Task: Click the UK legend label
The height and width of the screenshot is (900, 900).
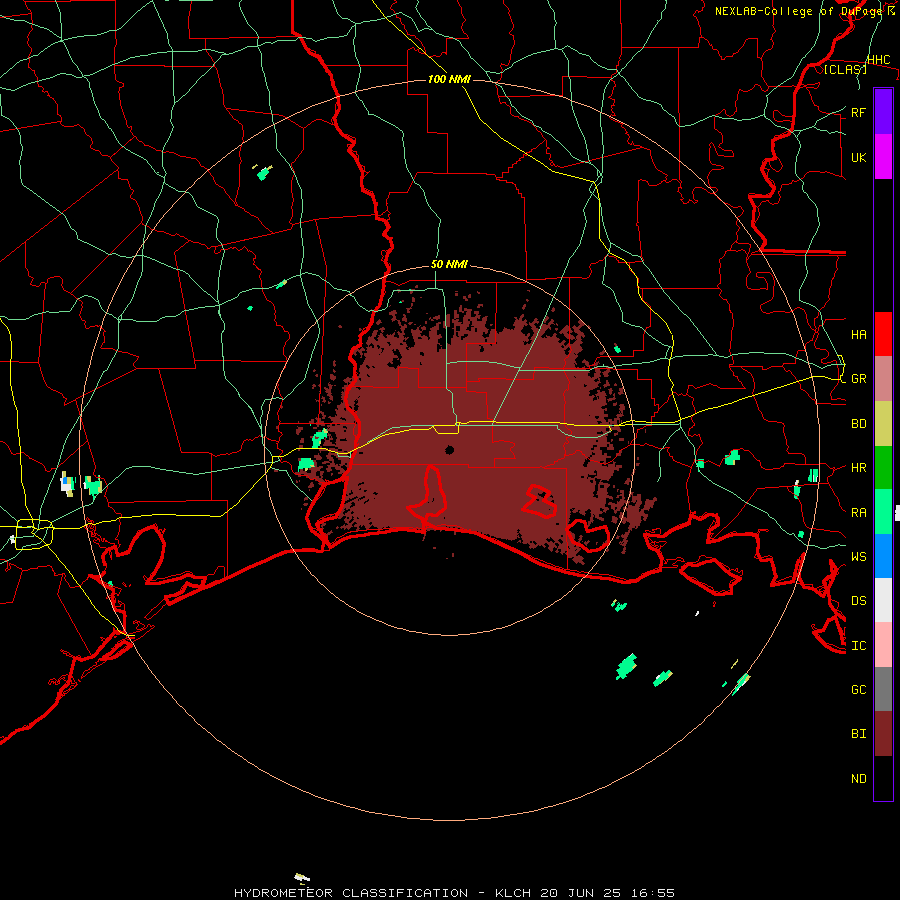Action: coord(858,157)
